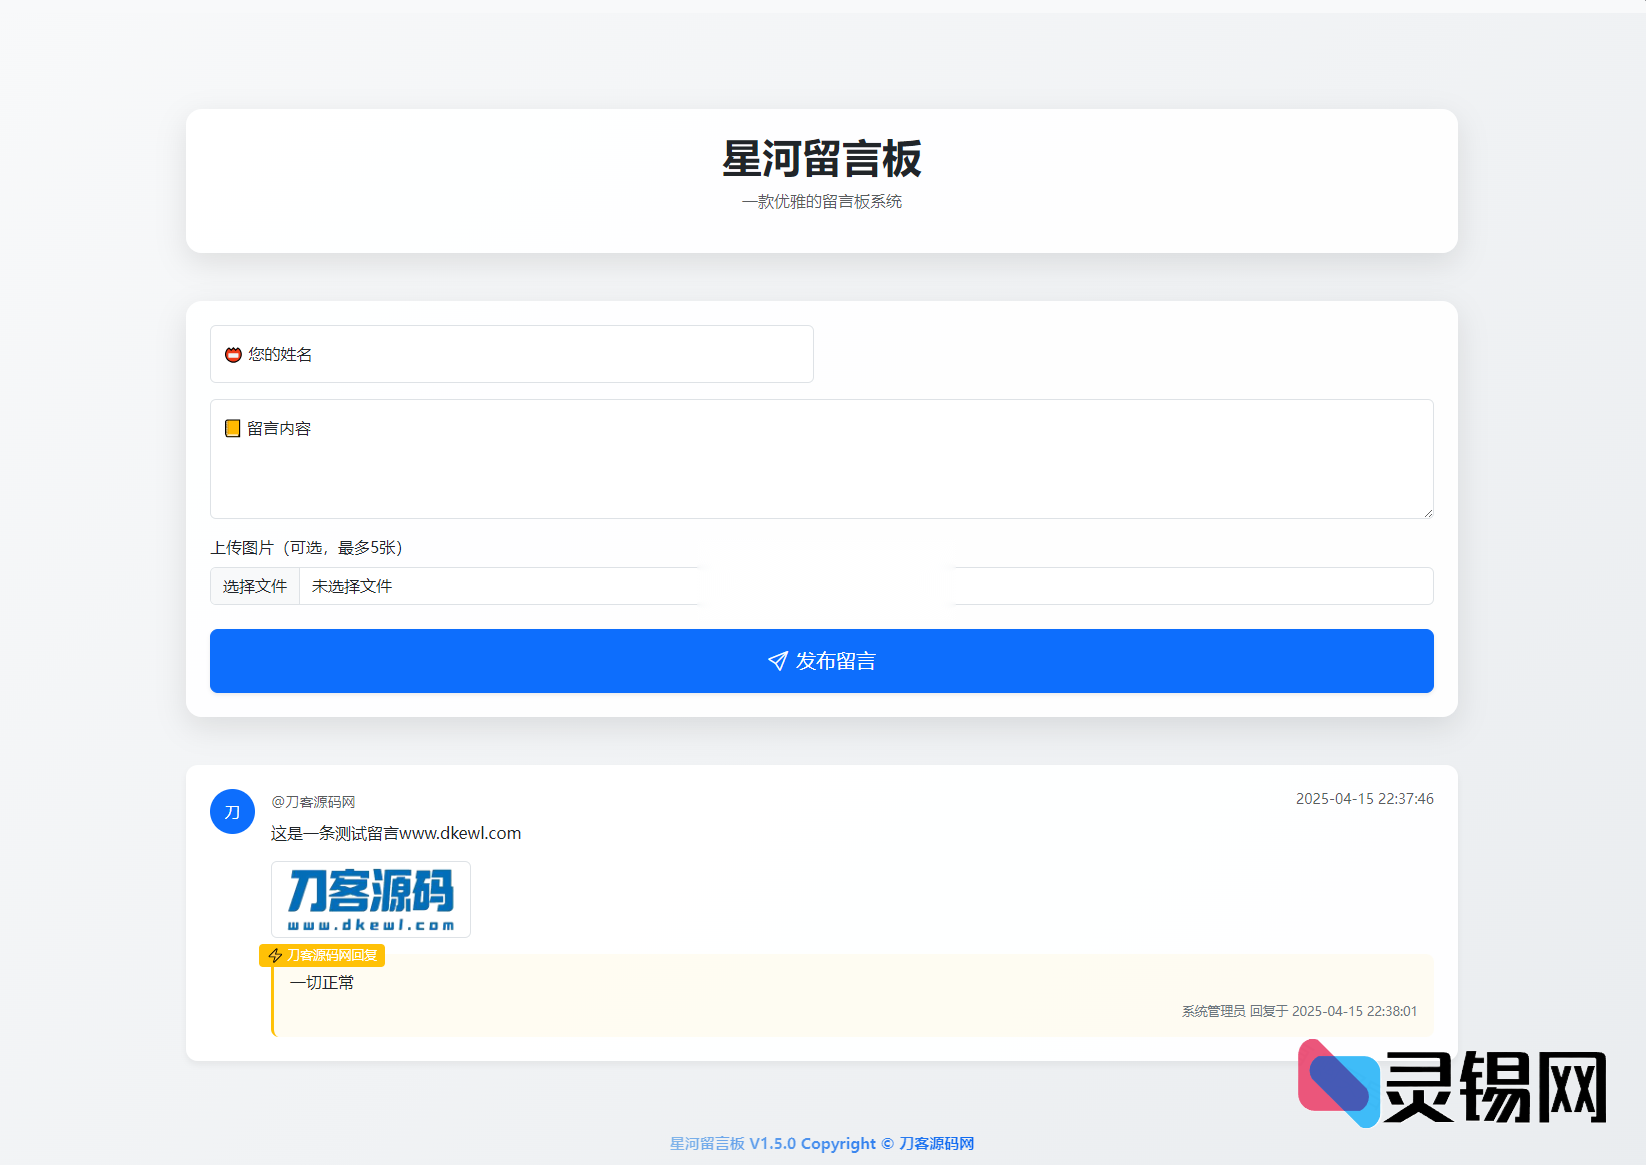
Task: Click the blue 刀 avatar of the commenter
Action: [x=232, y=812]
